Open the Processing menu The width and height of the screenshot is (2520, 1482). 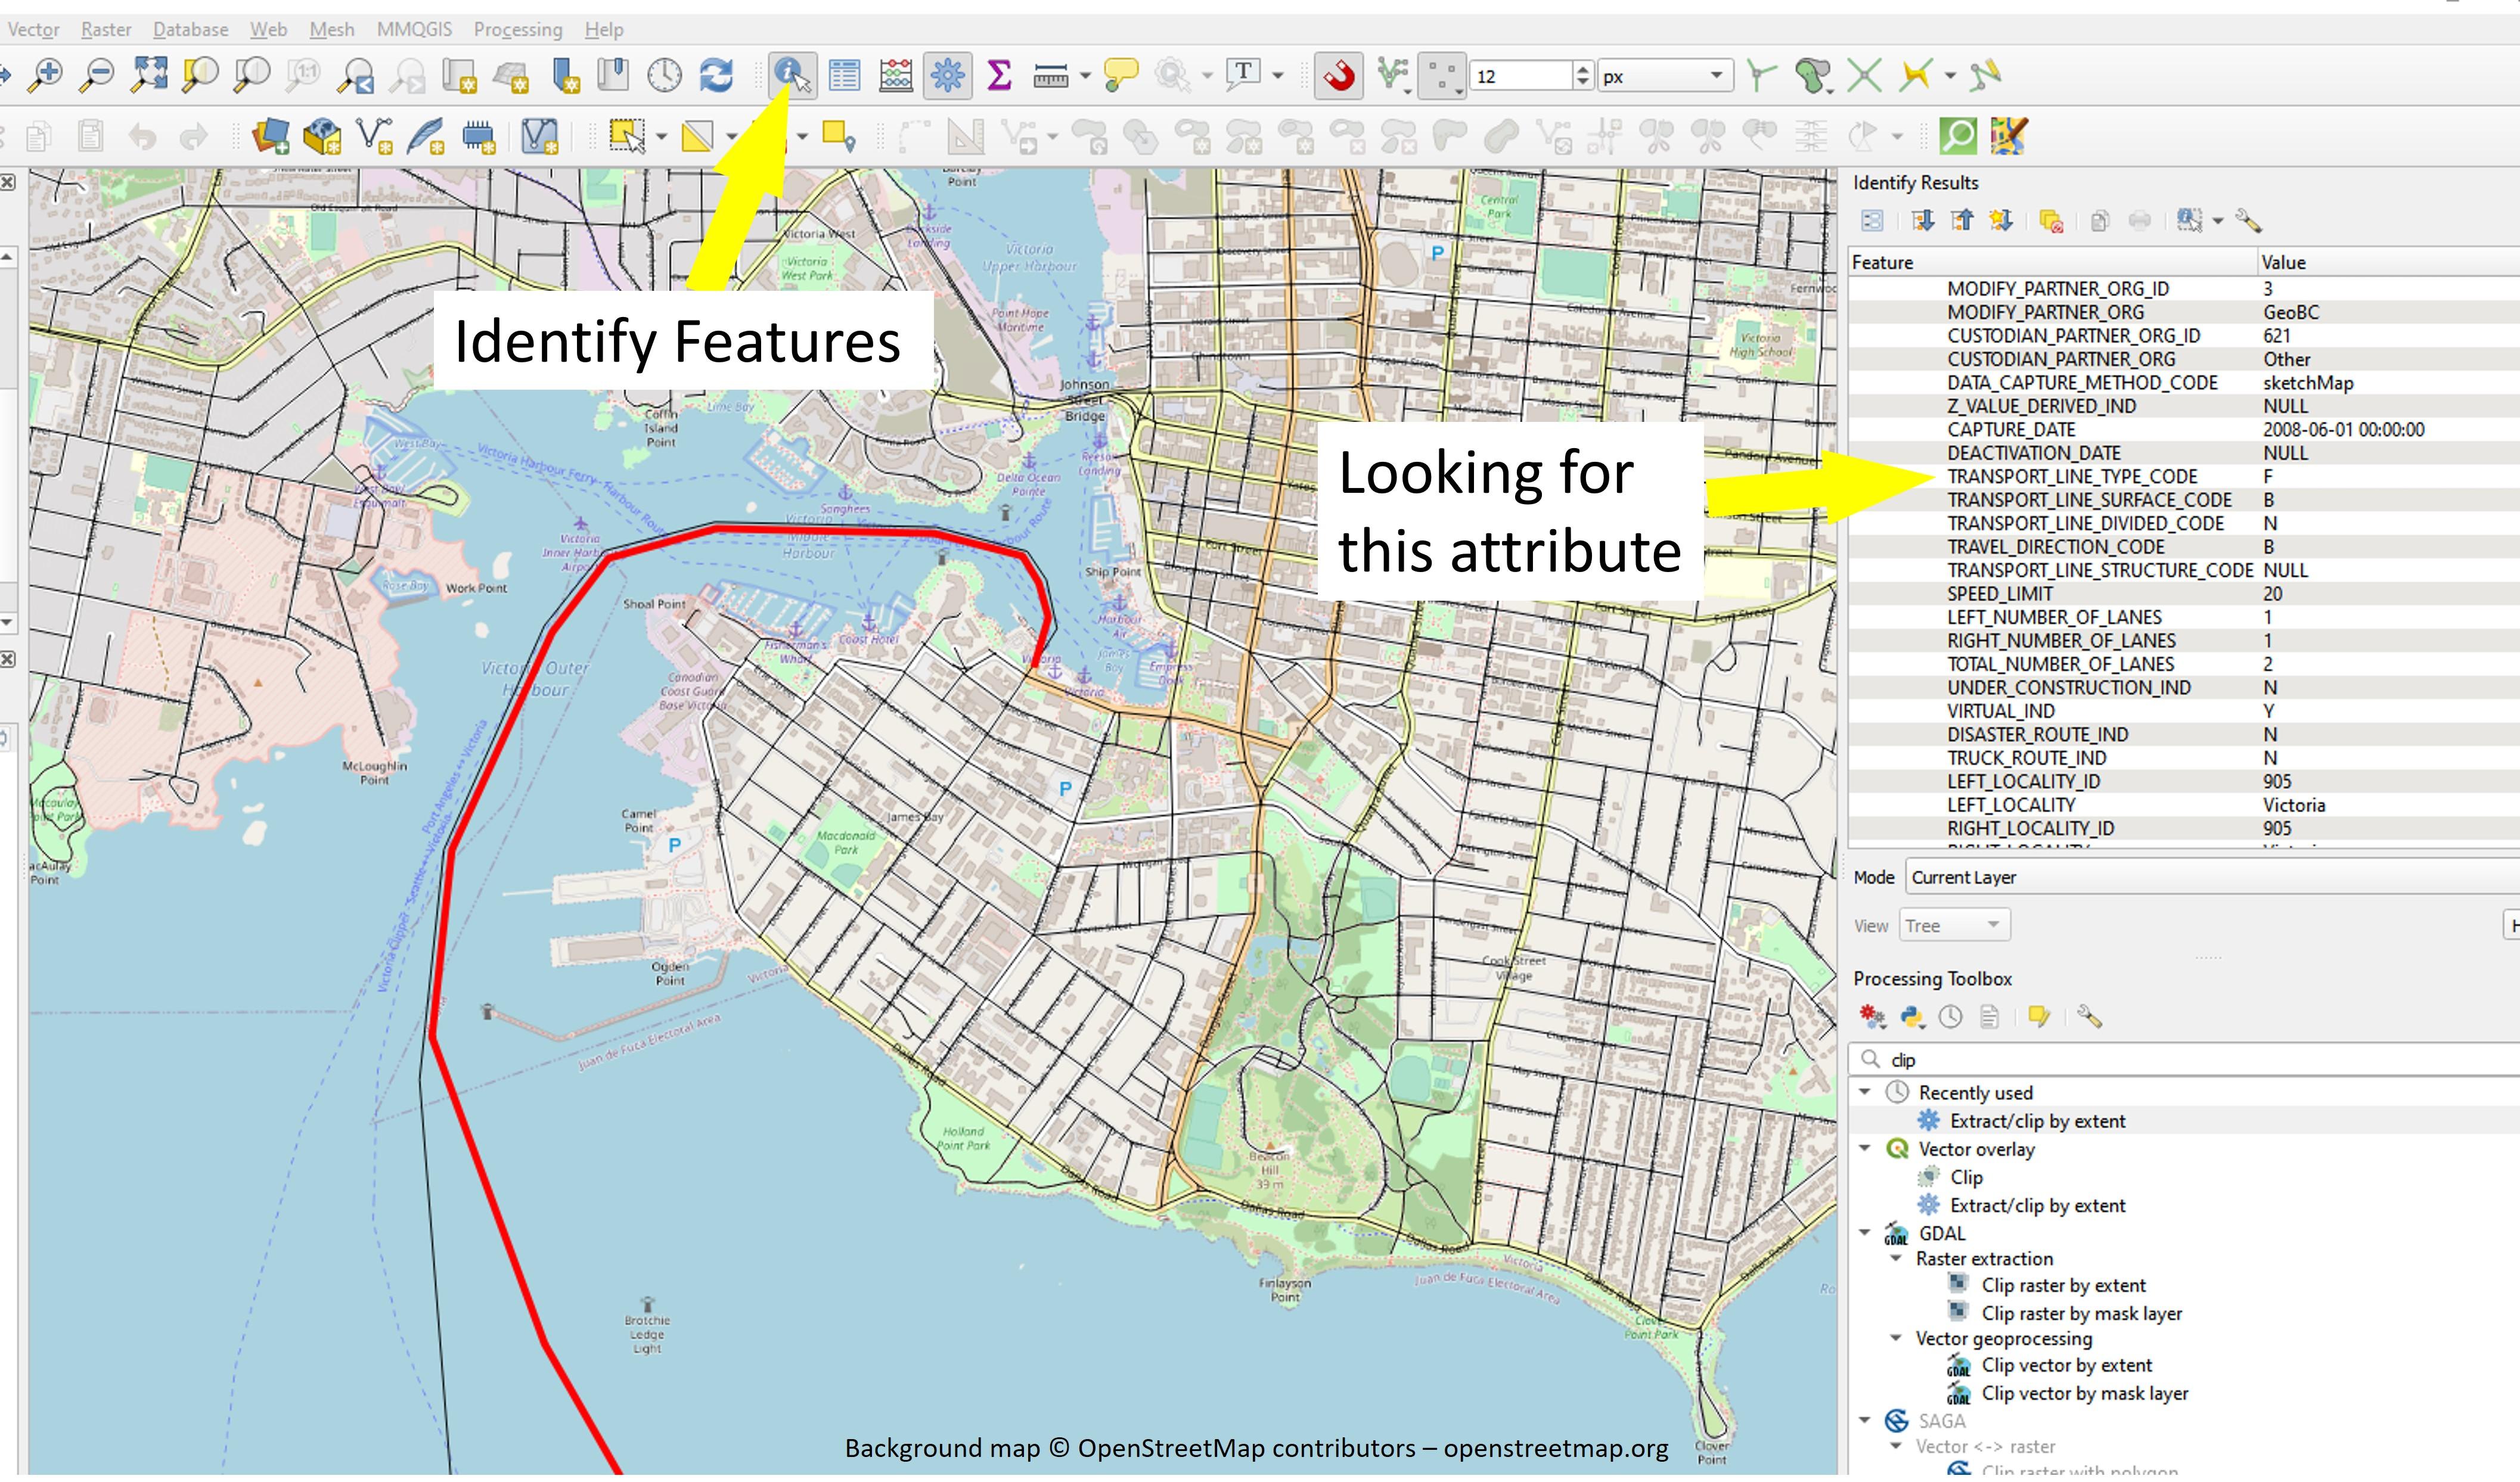(517, 29)
